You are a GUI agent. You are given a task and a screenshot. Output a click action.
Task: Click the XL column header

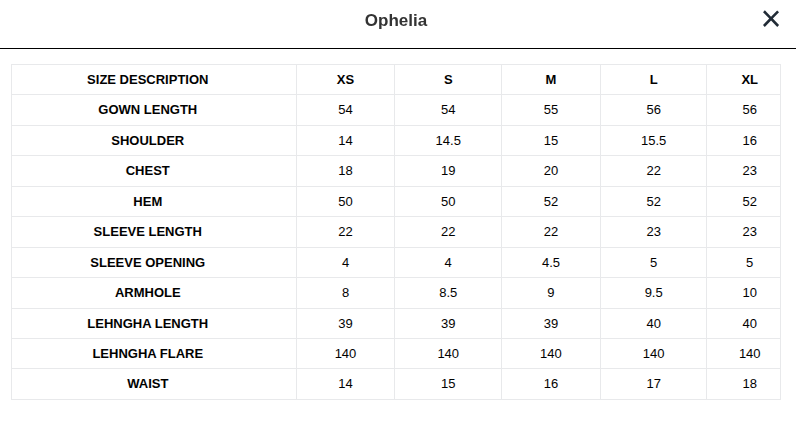[749, 80]
